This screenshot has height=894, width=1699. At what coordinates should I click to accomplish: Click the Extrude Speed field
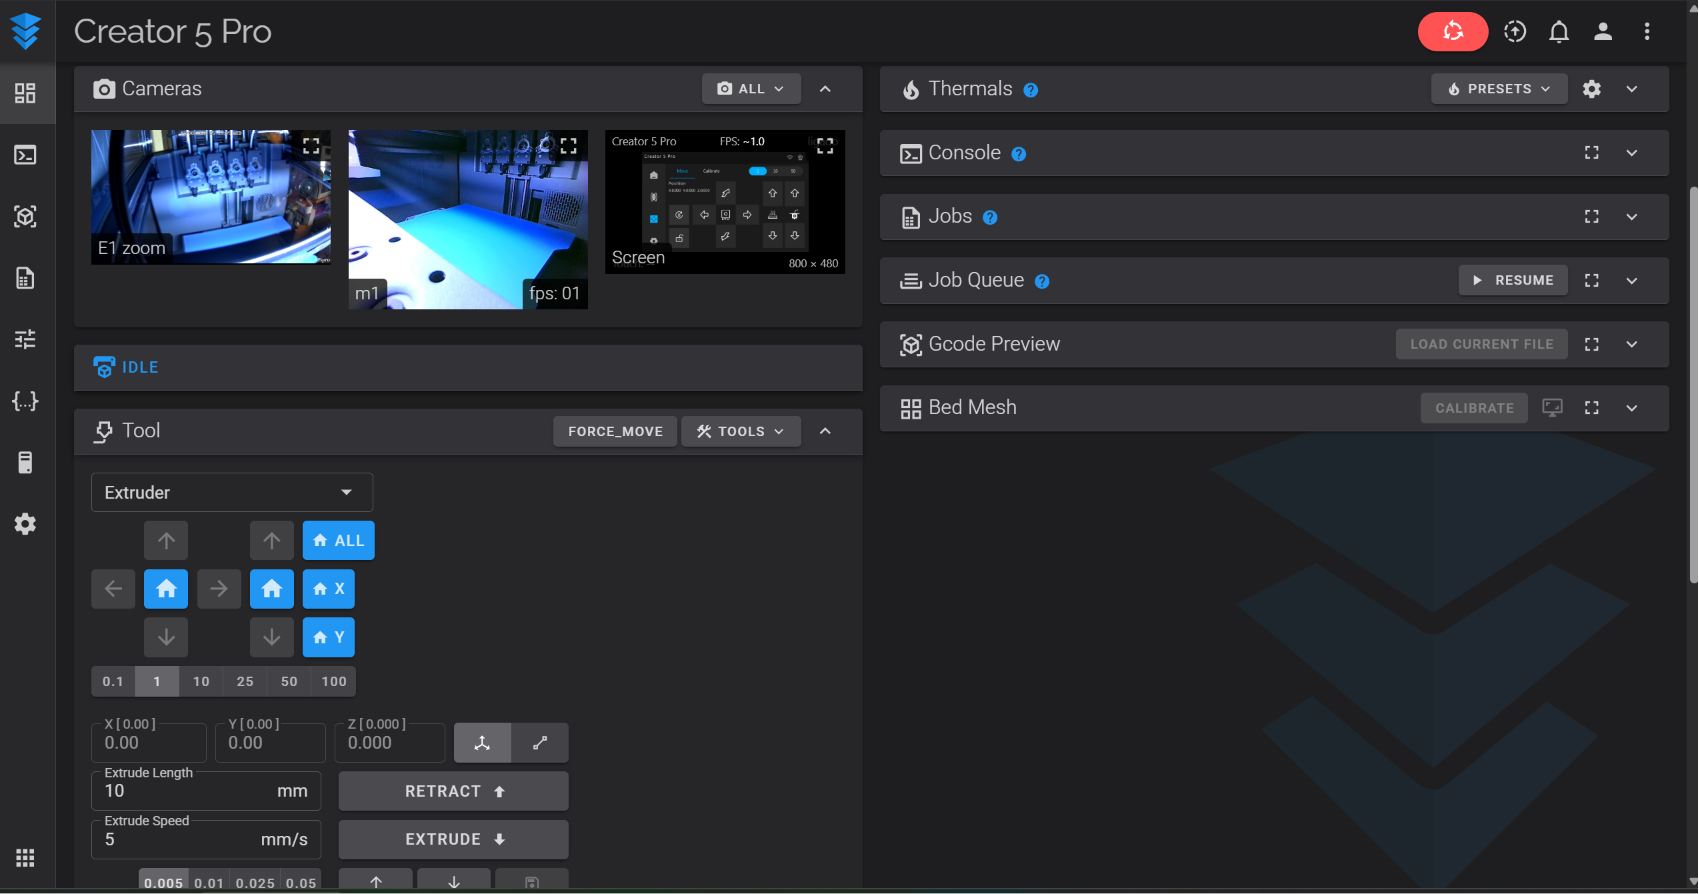pyautogui.click(x=206, y=839)
